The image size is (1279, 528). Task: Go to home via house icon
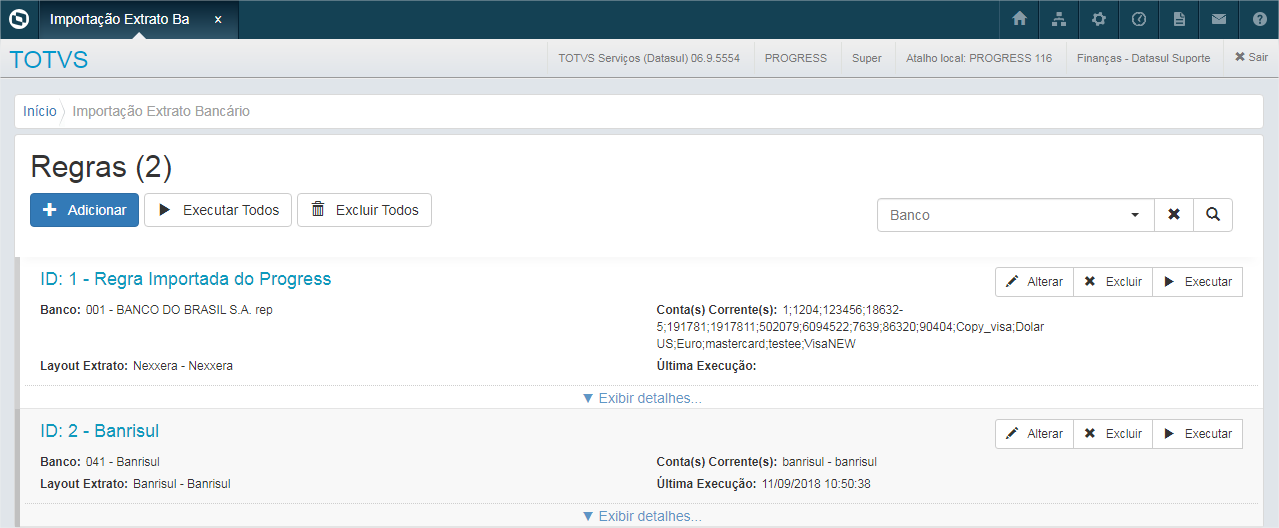[x=1020, y=19]
